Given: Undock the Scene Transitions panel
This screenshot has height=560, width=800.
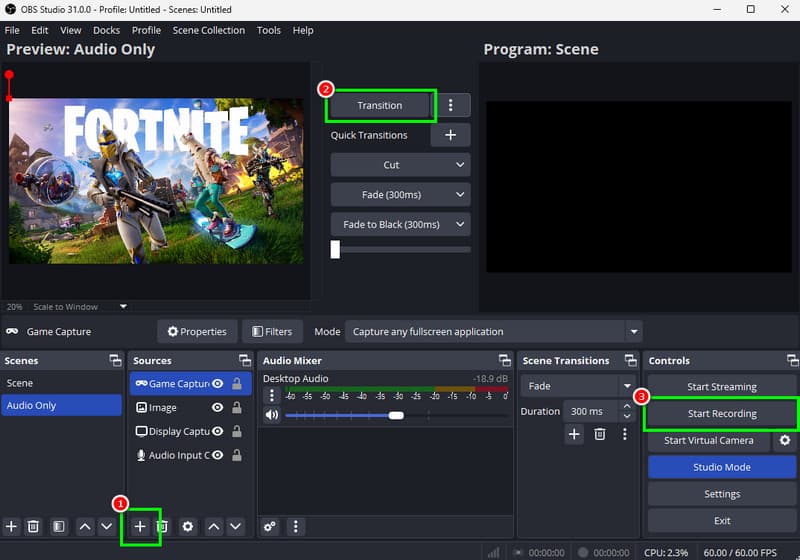Looking at the screenshot, I should [631, 361].
